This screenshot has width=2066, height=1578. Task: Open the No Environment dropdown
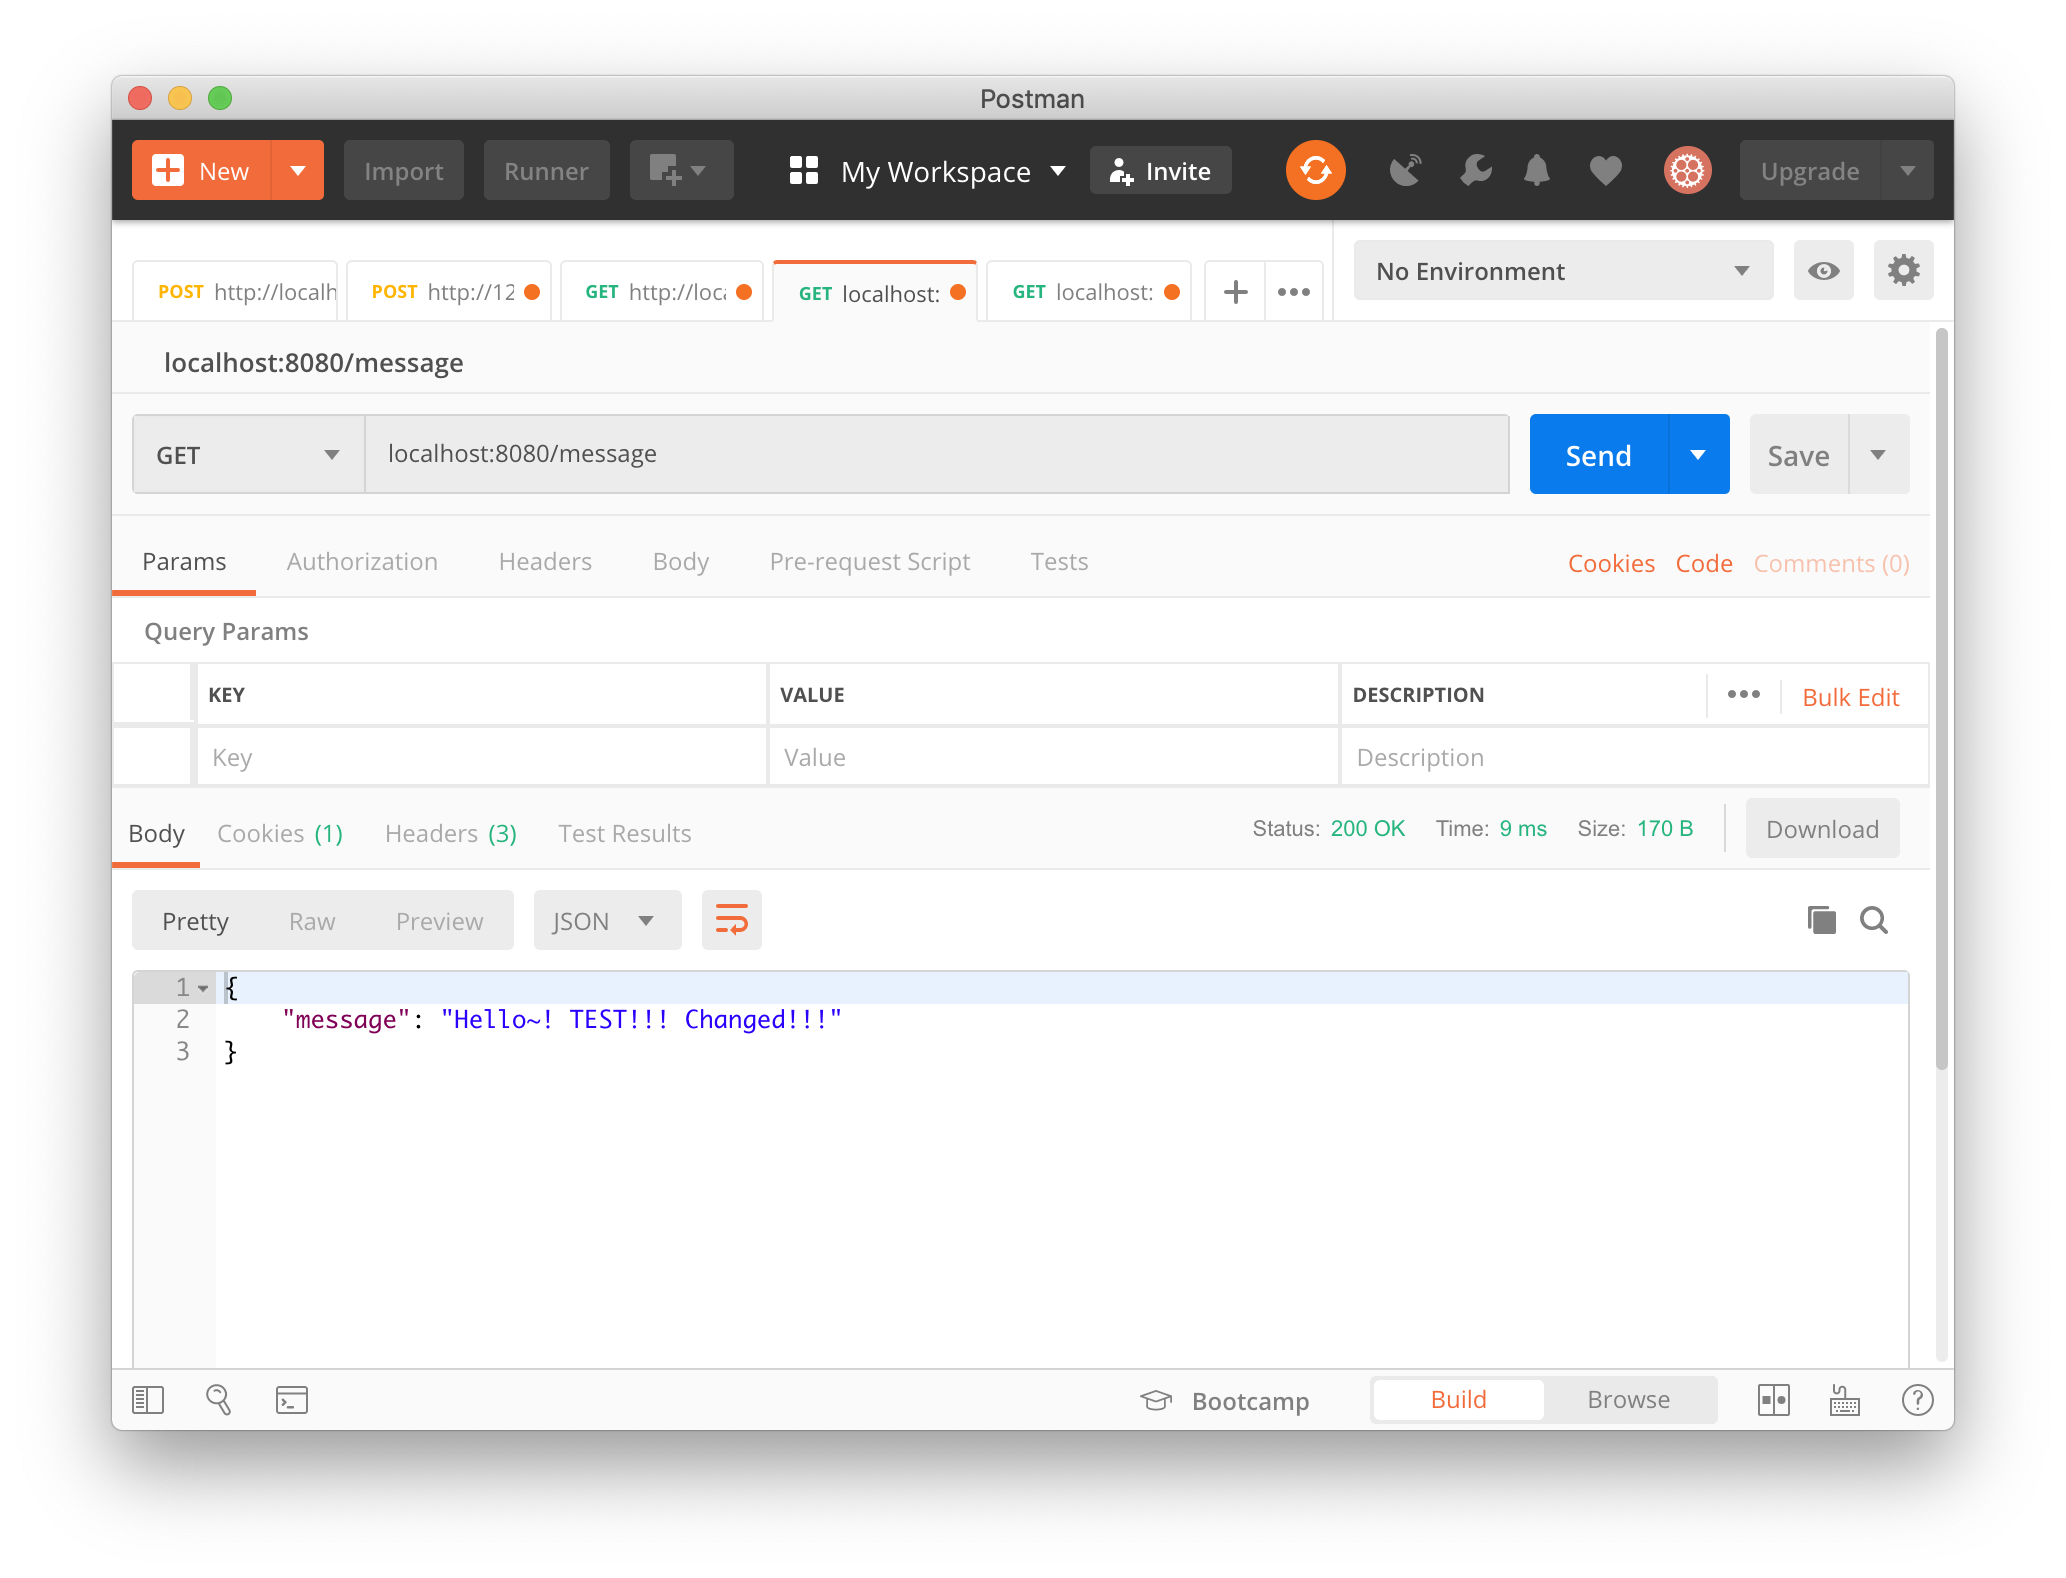tap(1562, 271)
